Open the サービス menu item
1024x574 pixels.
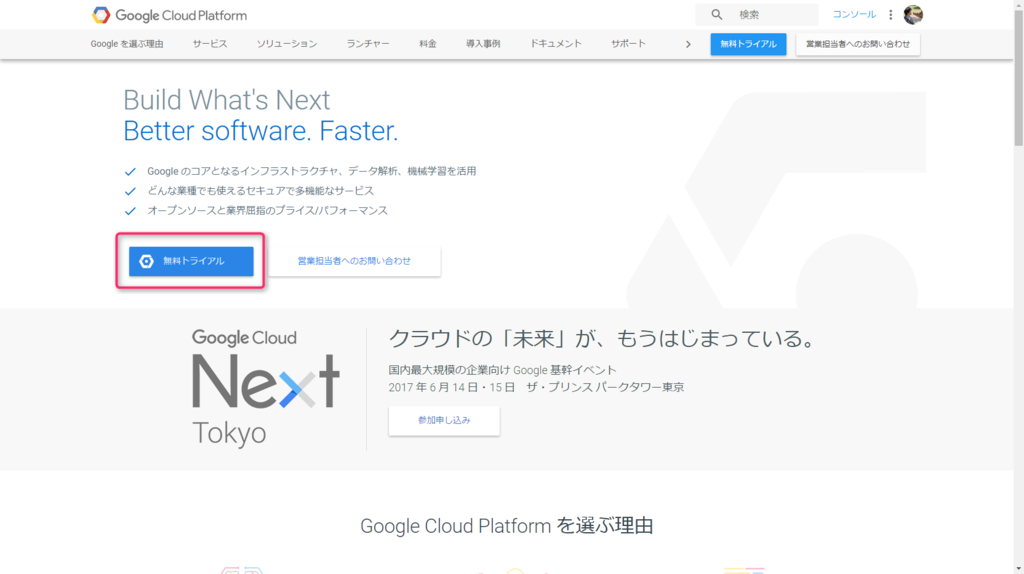[x=210, y=44]
